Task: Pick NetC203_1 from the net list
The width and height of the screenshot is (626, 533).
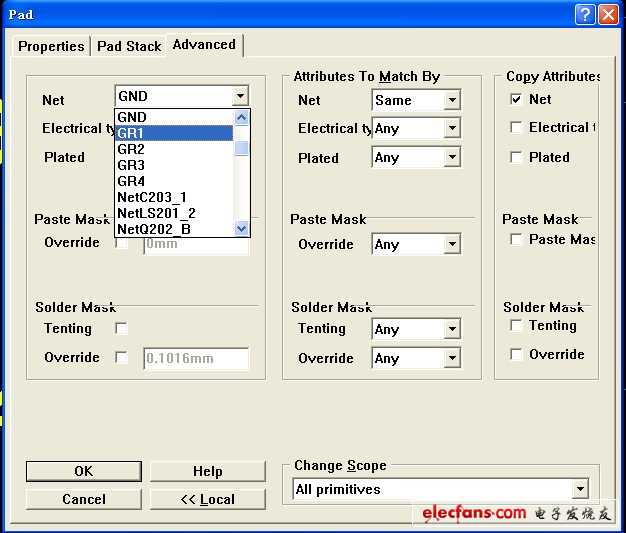Action: click(x=174, y=197)
